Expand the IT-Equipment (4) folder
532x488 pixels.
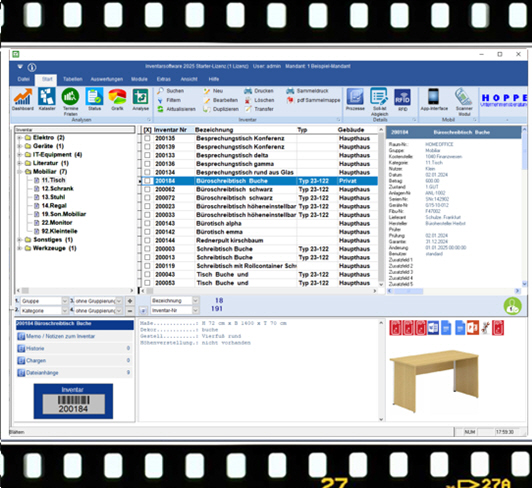pos(20,154)
